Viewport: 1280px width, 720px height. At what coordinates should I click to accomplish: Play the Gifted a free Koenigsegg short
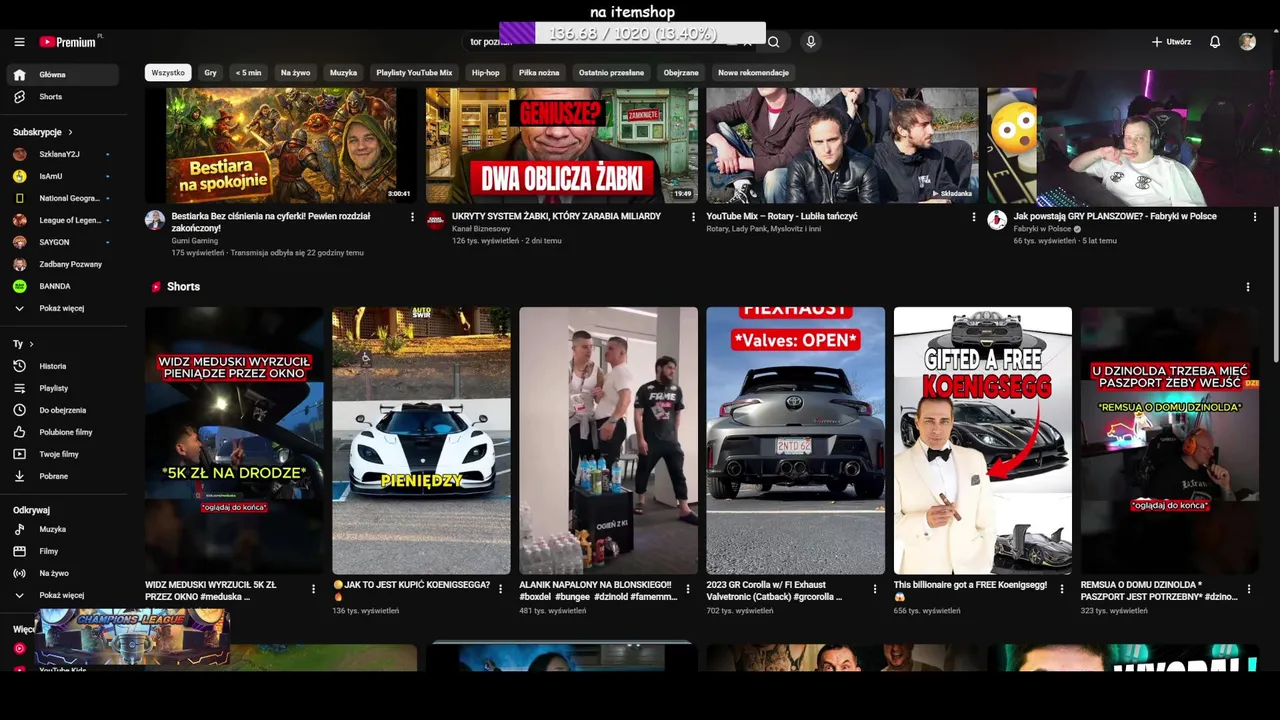(x=982, y=440)
